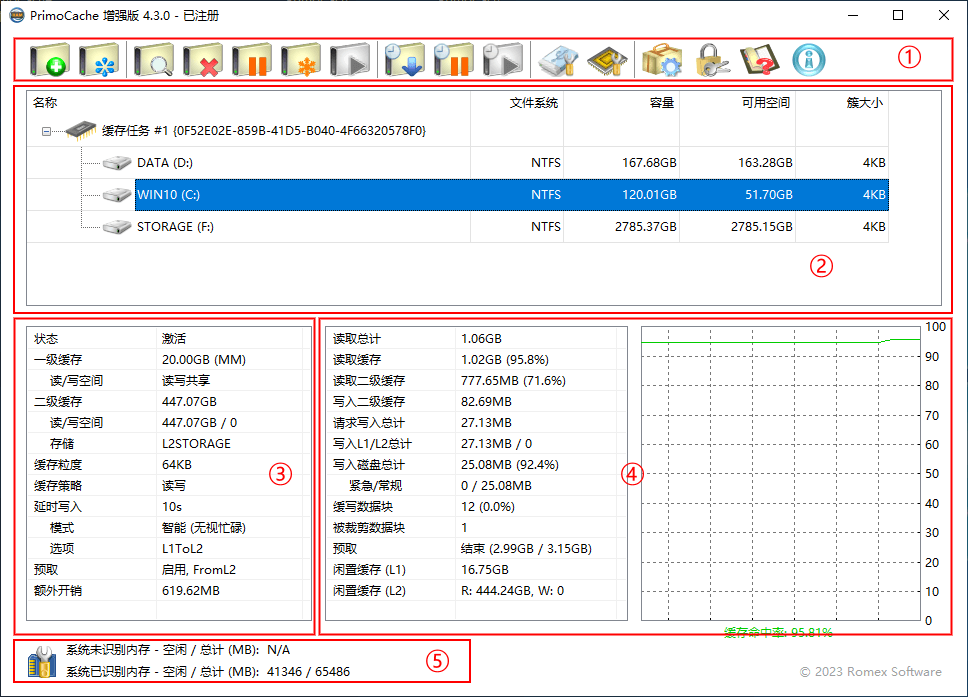Click the cache hit rate chart
The image size is (968, 697).
click(x=780, y=474)
